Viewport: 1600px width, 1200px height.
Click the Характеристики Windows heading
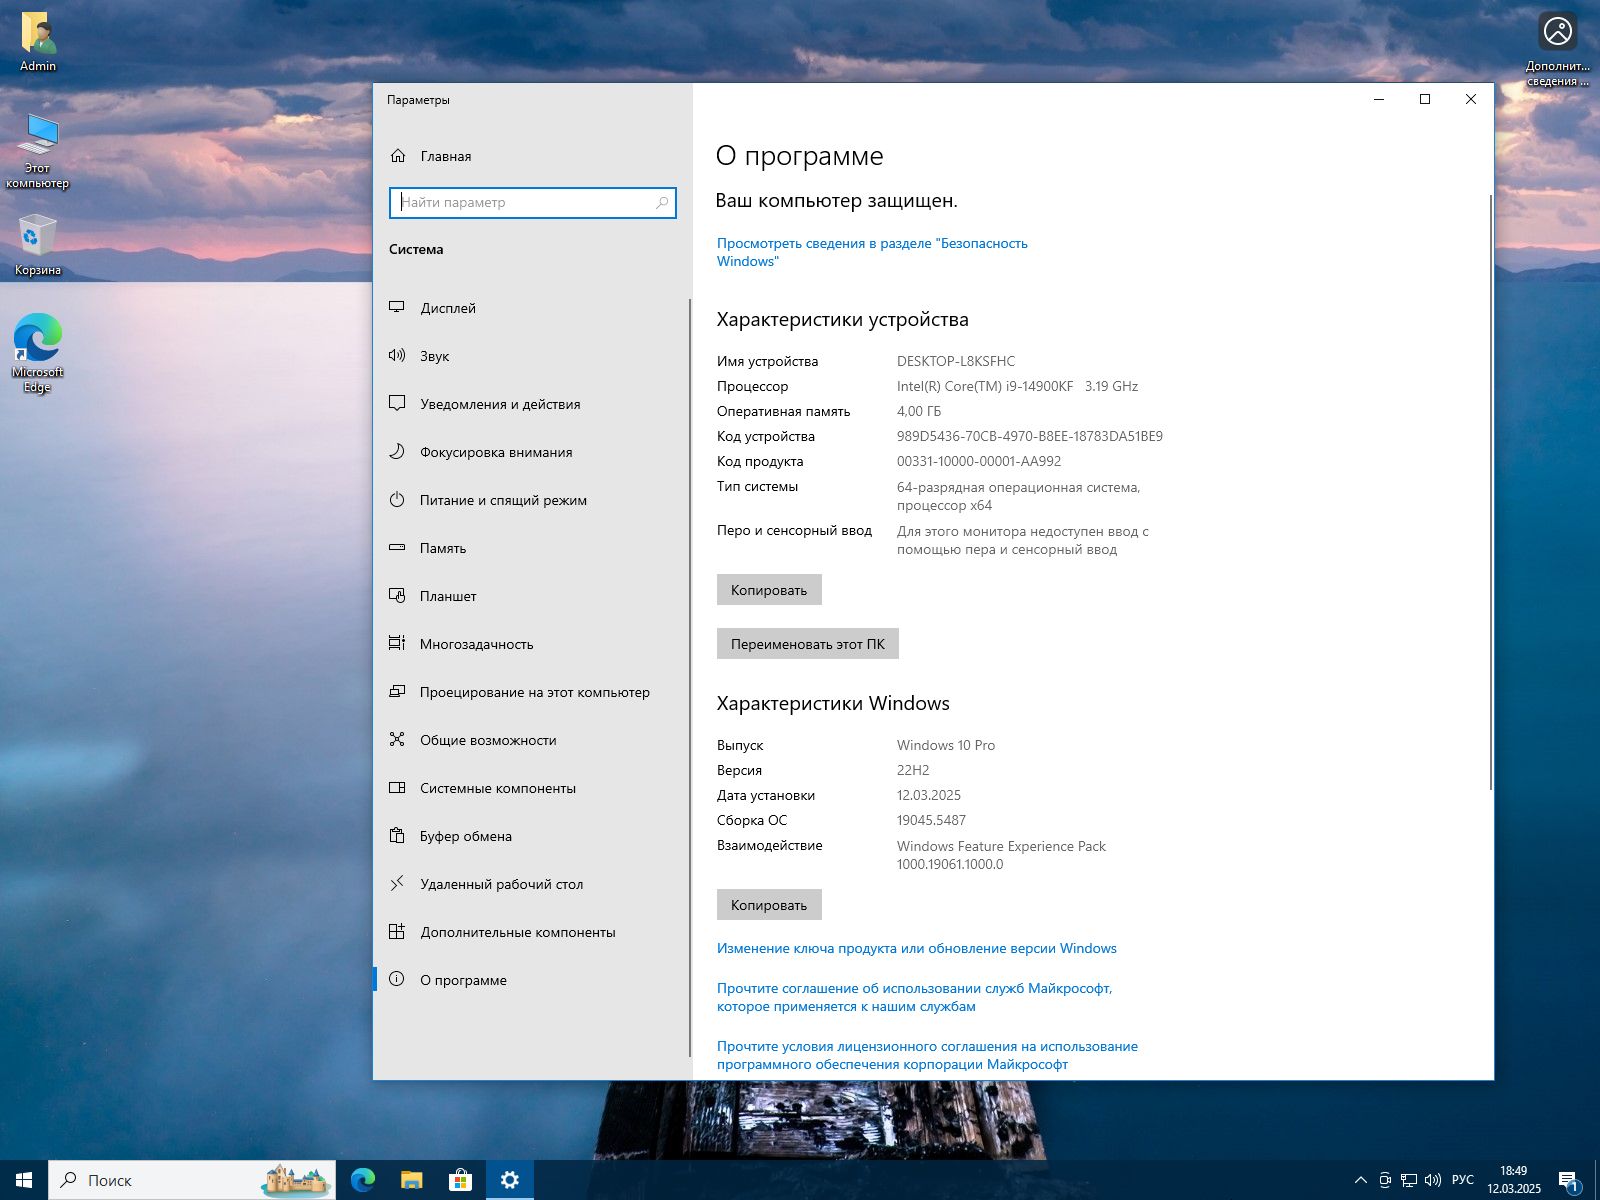[x=833, y=703]
